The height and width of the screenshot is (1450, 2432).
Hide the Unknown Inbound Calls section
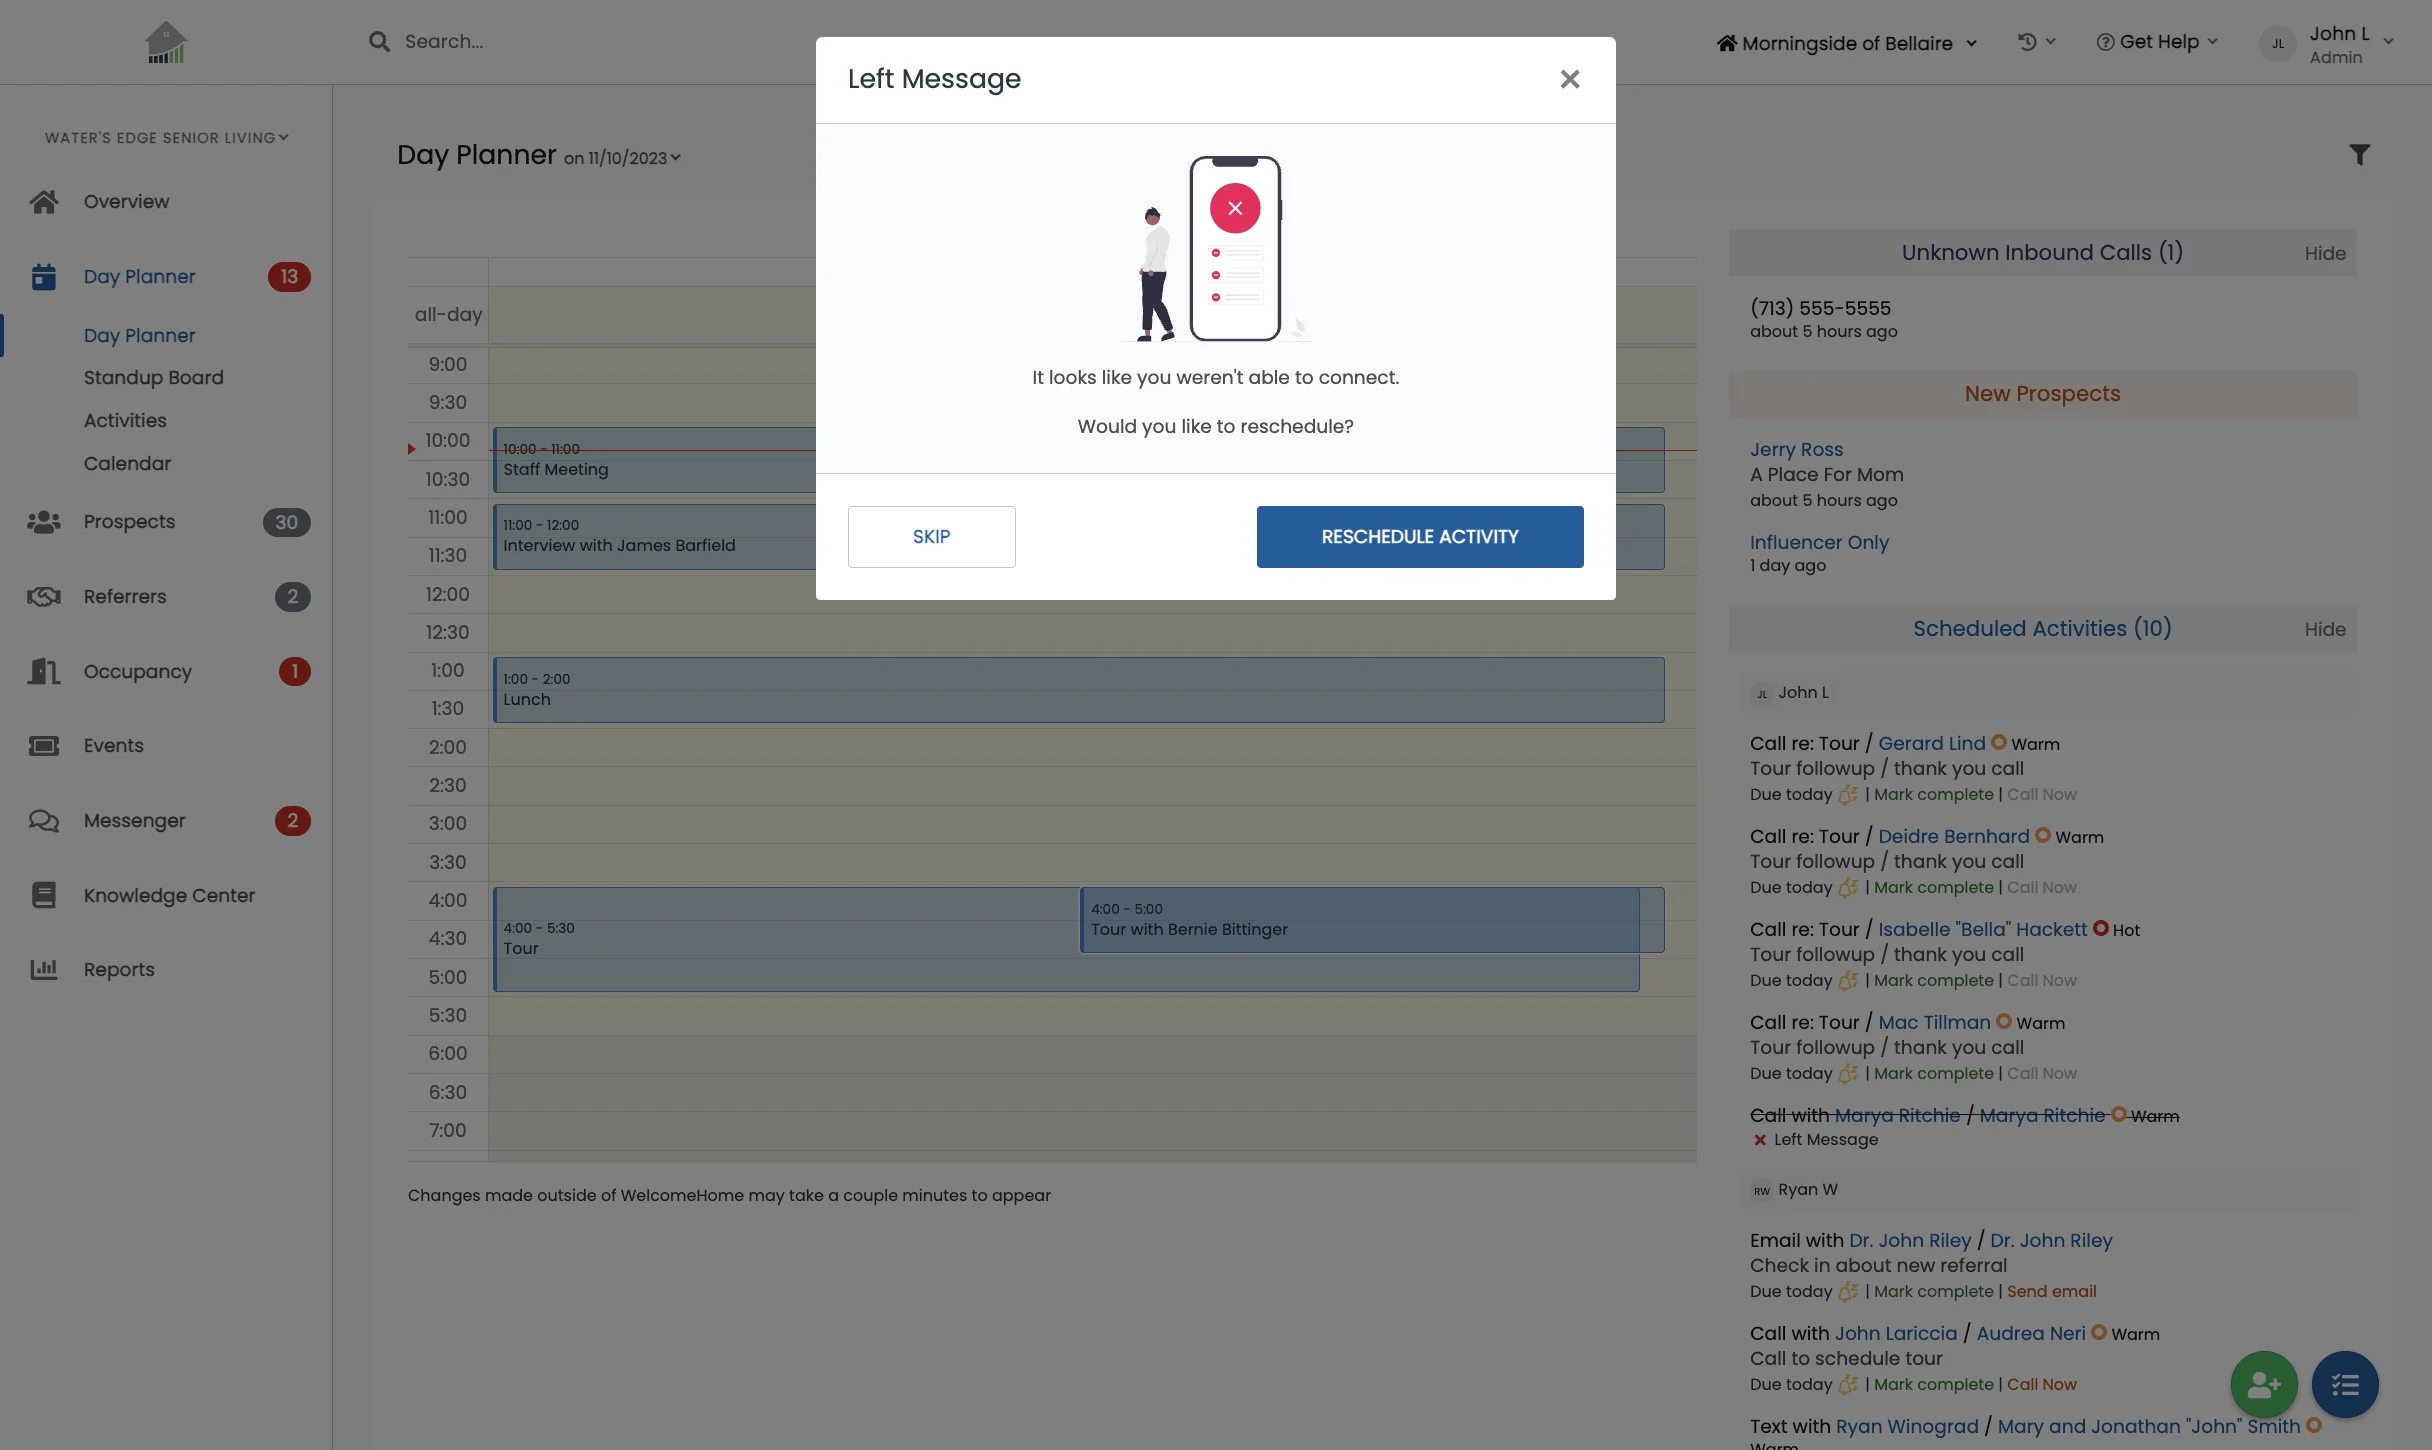coord(2324,254)
